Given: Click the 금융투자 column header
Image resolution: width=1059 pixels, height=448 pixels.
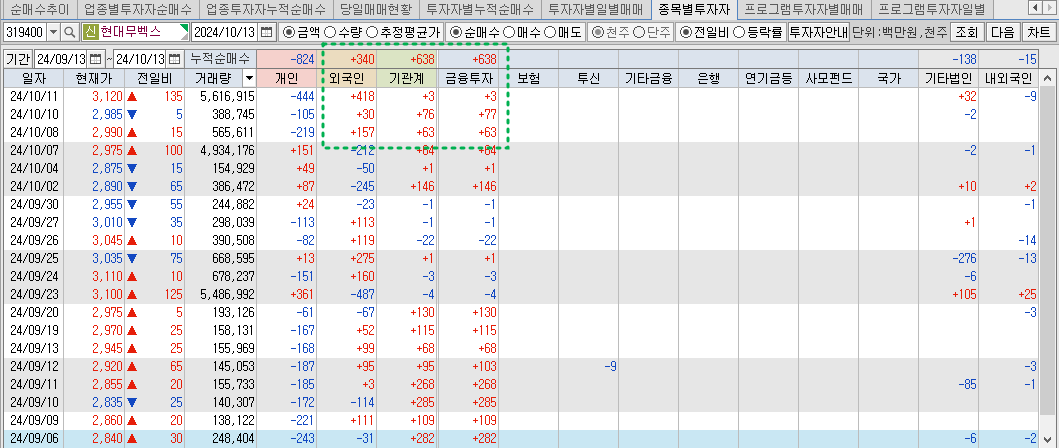Looking at the screenshot, I should pos(468,78).
